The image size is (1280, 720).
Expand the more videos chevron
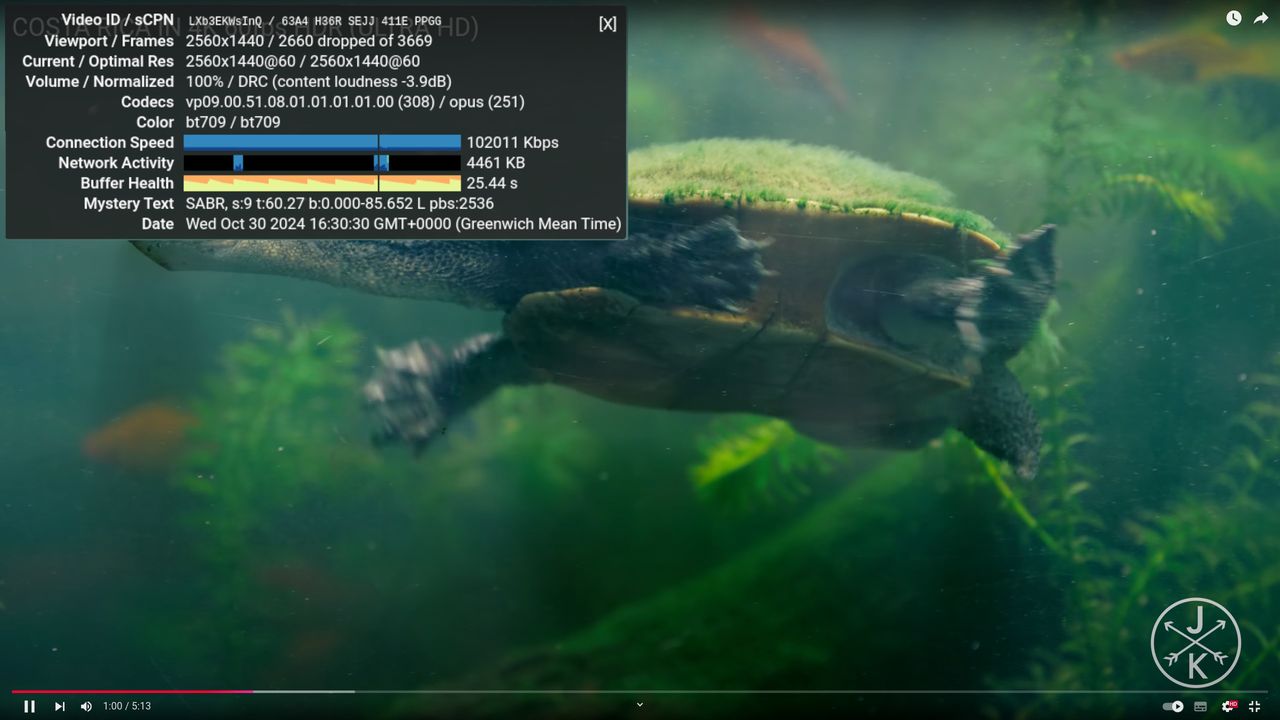tap(640, 705)
